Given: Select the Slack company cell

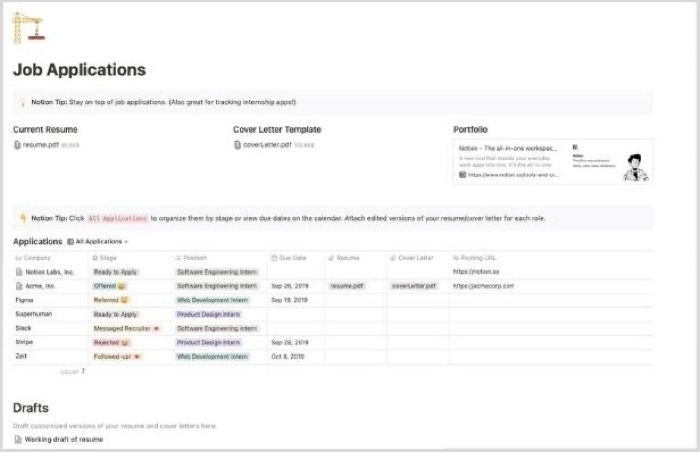Looking at the screenshot, I should pyautogui.click(x=50, y=328).
